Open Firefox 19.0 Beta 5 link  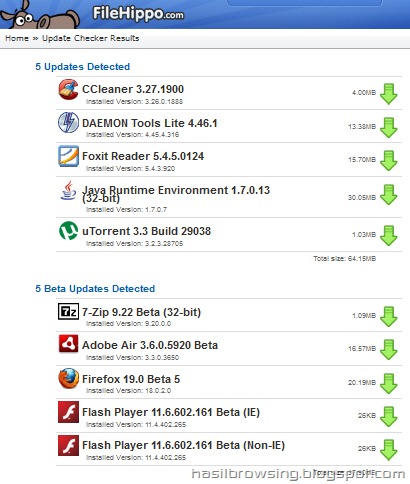[131, 379]
